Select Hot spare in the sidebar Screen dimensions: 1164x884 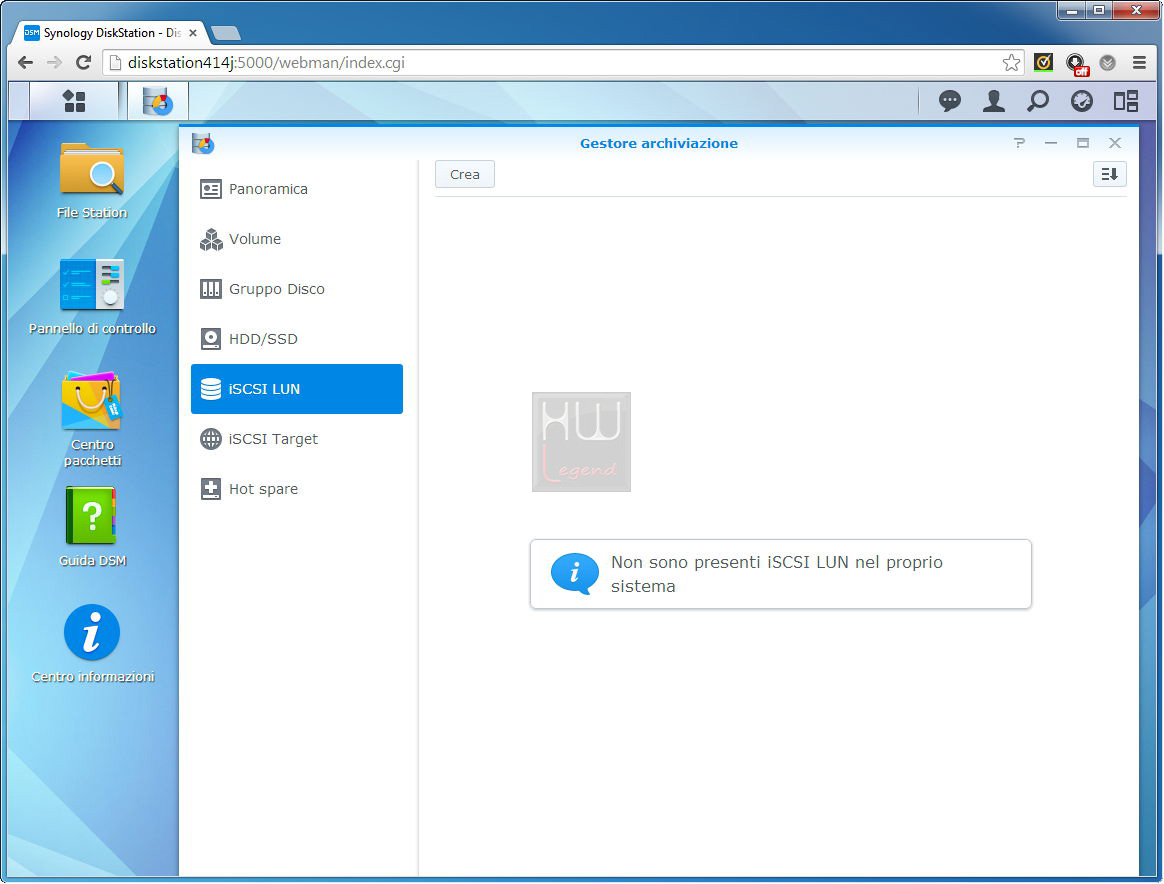click(x=297, y=489)
